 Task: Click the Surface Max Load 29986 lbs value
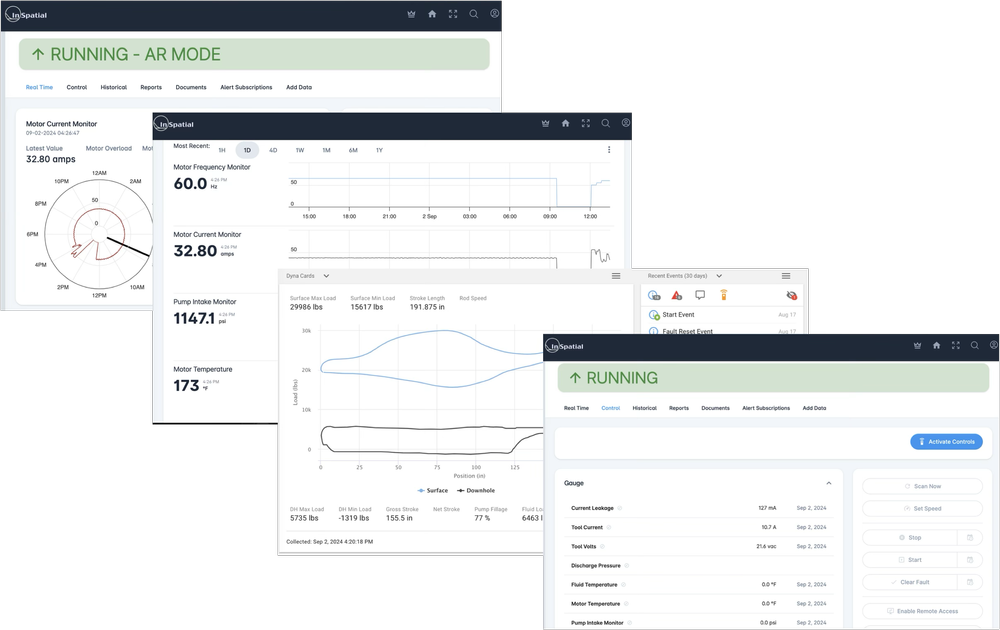[306, 307]
